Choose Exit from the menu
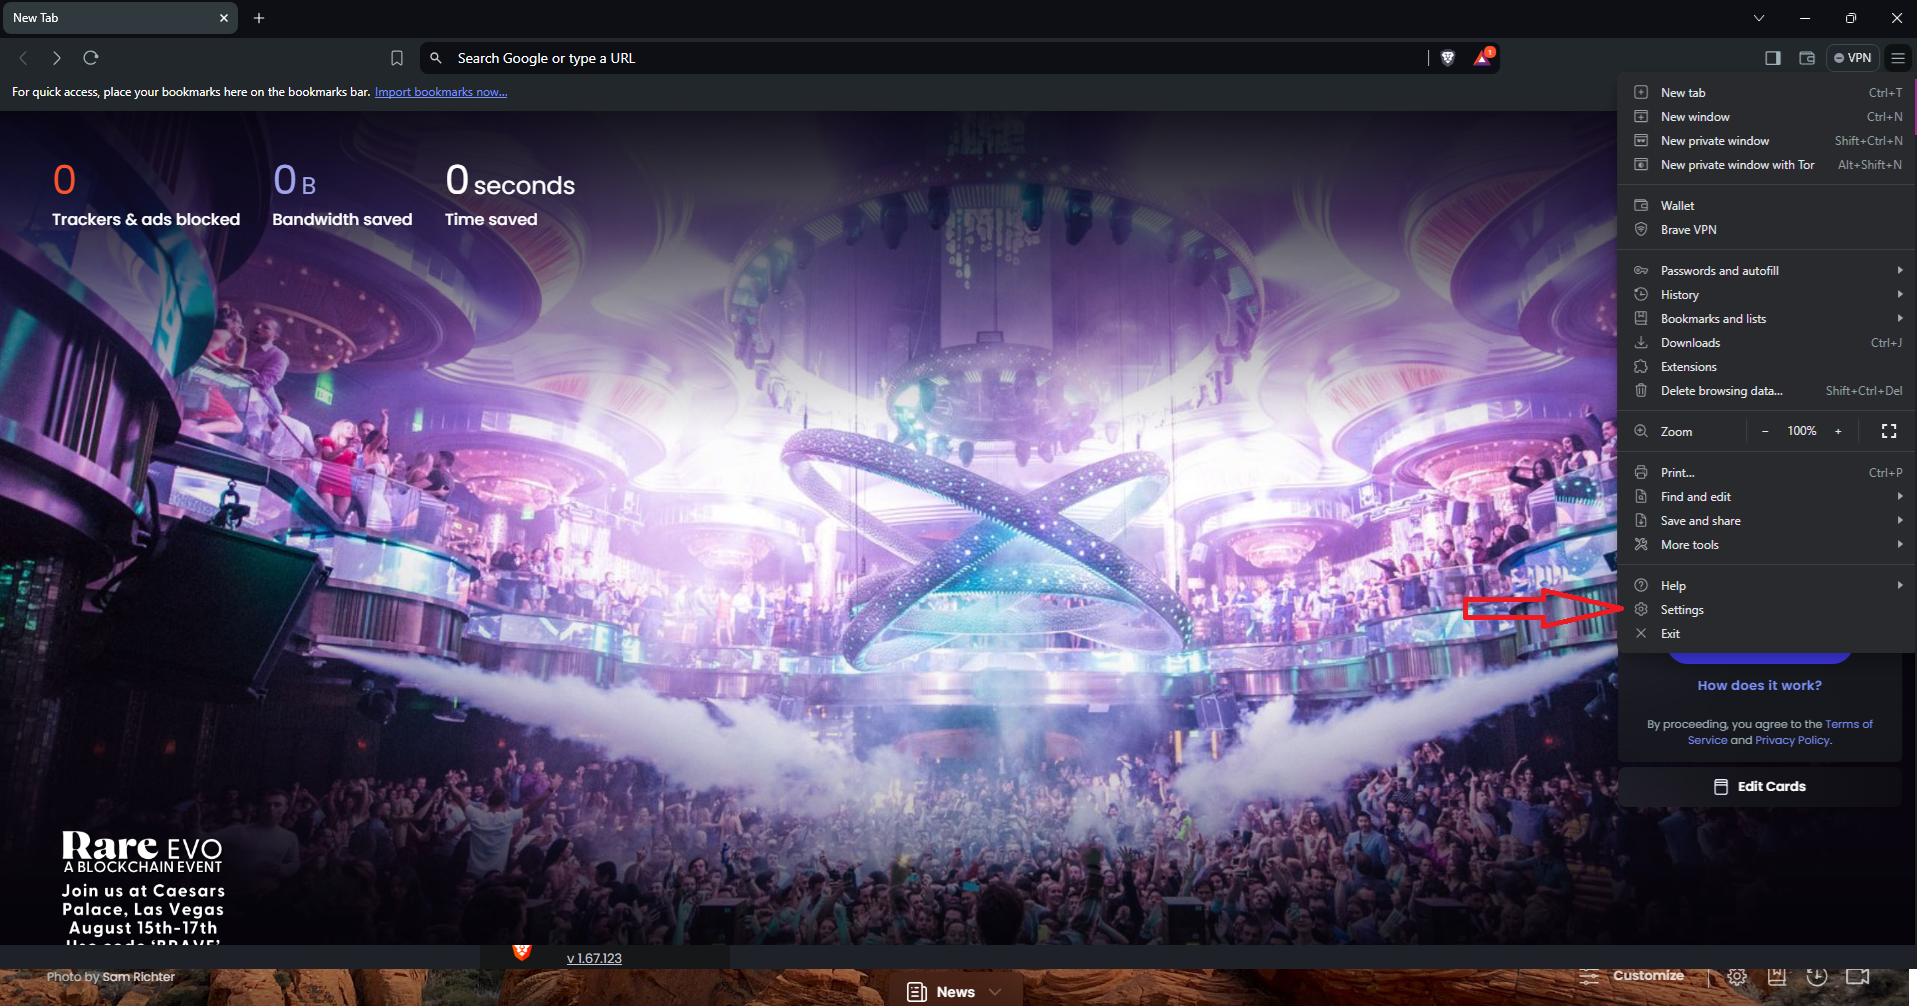The height and width of the screenshot is (1006, 1917). pyautogui.click(x=1767, y=634)
